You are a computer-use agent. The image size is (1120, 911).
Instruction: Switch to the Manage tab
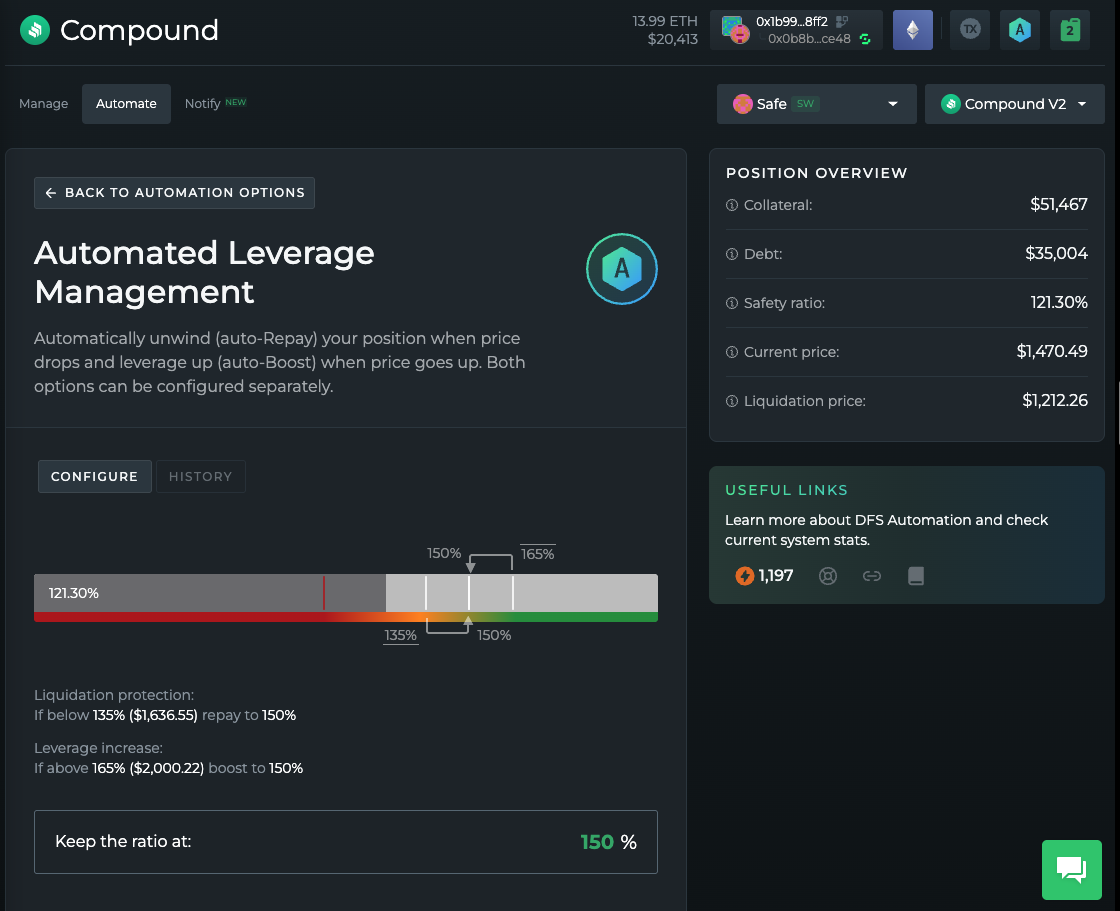pyautogui.click(x=44, y=104)
